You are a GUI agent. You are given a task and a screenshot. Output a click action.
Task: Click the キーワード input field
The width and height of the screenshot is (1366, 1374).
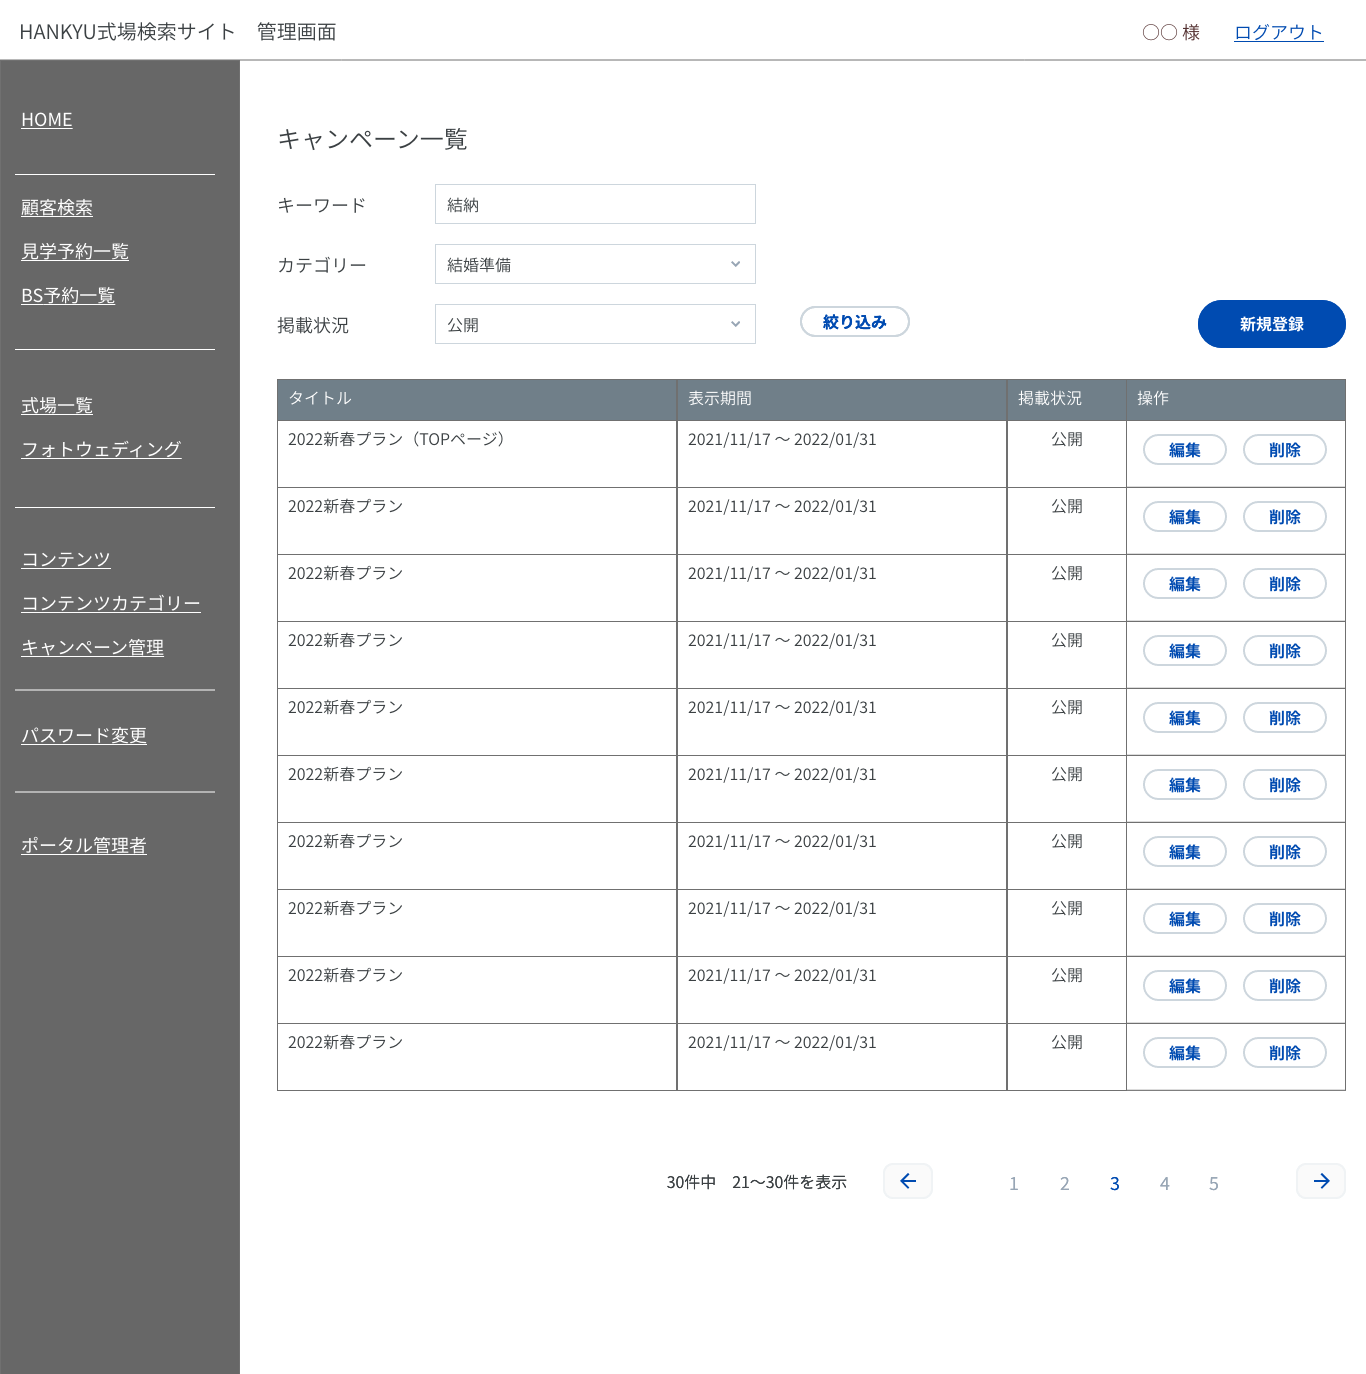click(595, 204)
